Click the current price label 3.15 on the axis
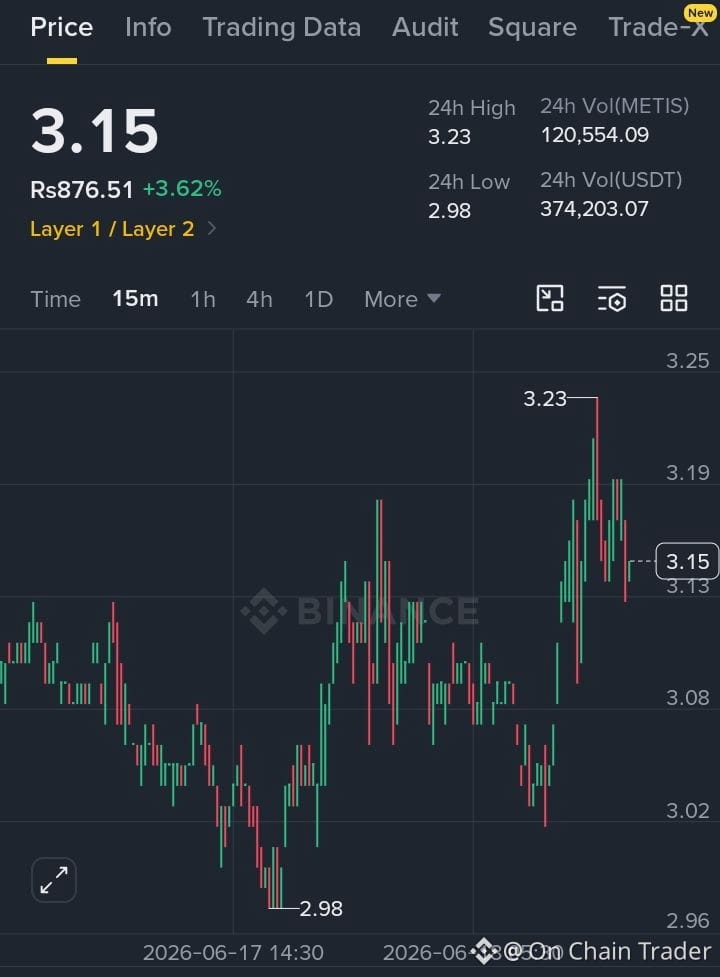720x977 pixels. (688, 561)
